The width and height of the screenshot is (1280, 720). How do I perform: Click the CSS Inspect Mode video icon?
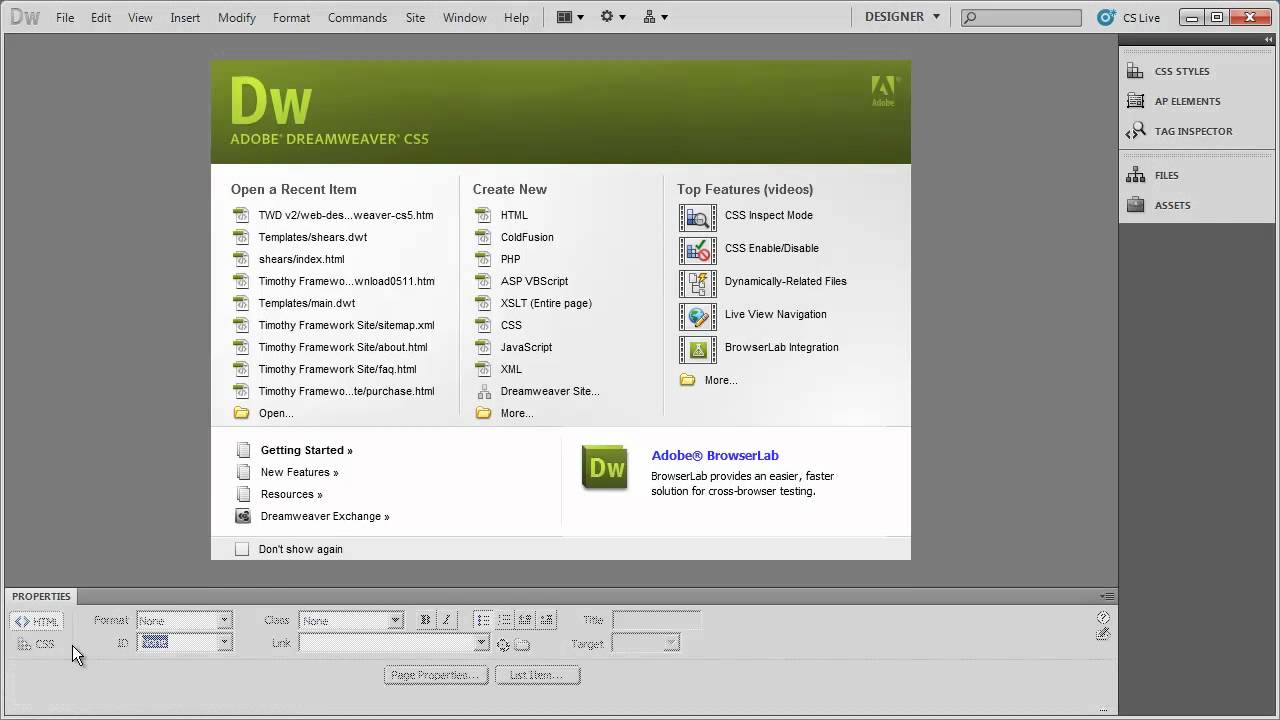click(x=698, y=216)
